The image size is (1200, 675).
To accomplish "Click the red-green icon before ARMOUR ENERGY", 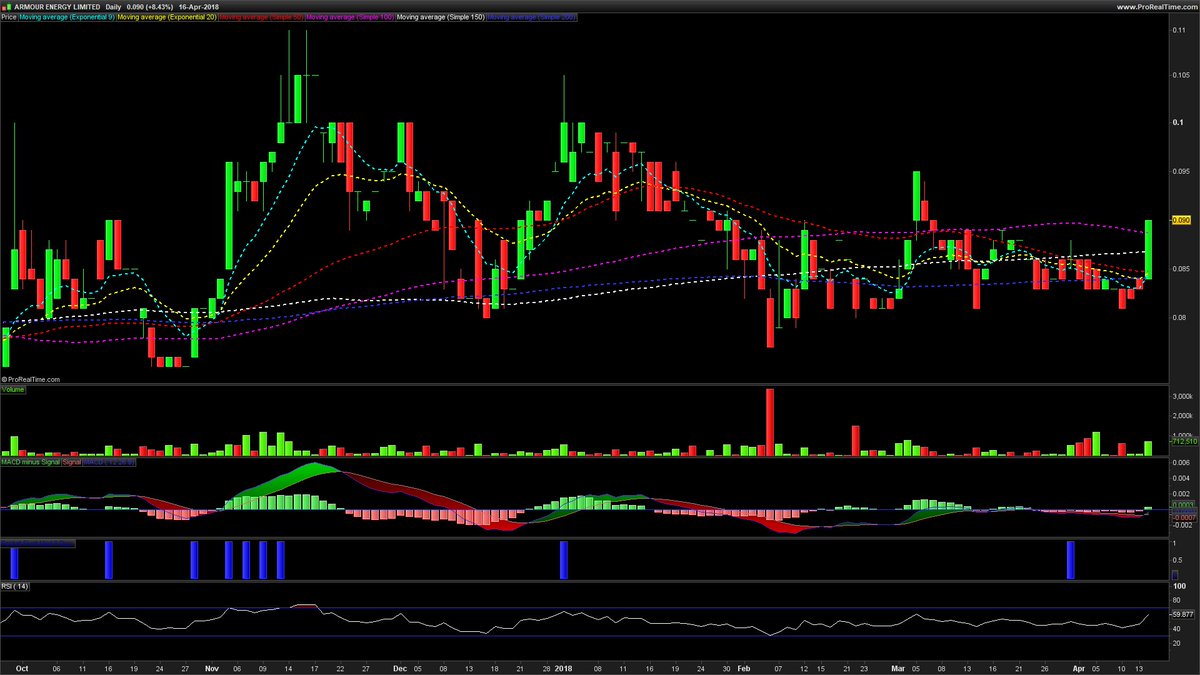I will [6, 6].
